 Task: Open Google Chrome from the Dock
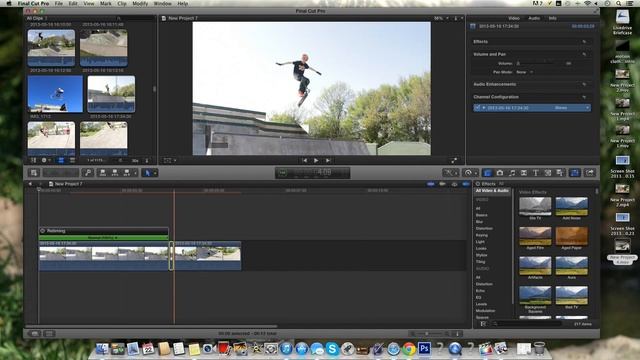(409, 349)
